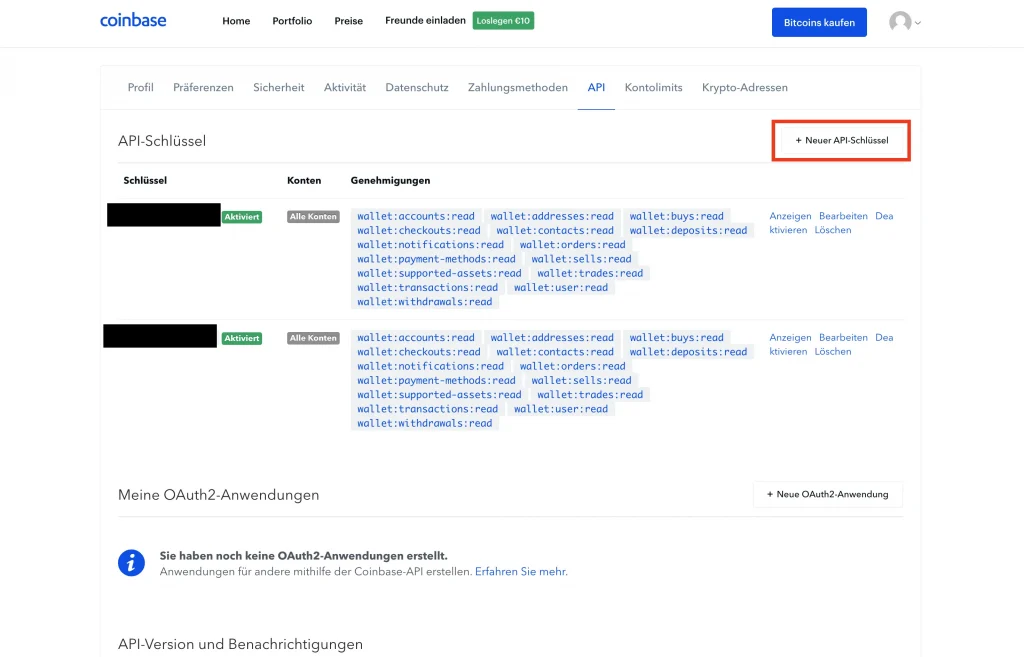The width and height of the screenshot is (1024, 657).
Task: Go to the Kontolimits tab
Action: pyautogui.click(x=653, y=88)
